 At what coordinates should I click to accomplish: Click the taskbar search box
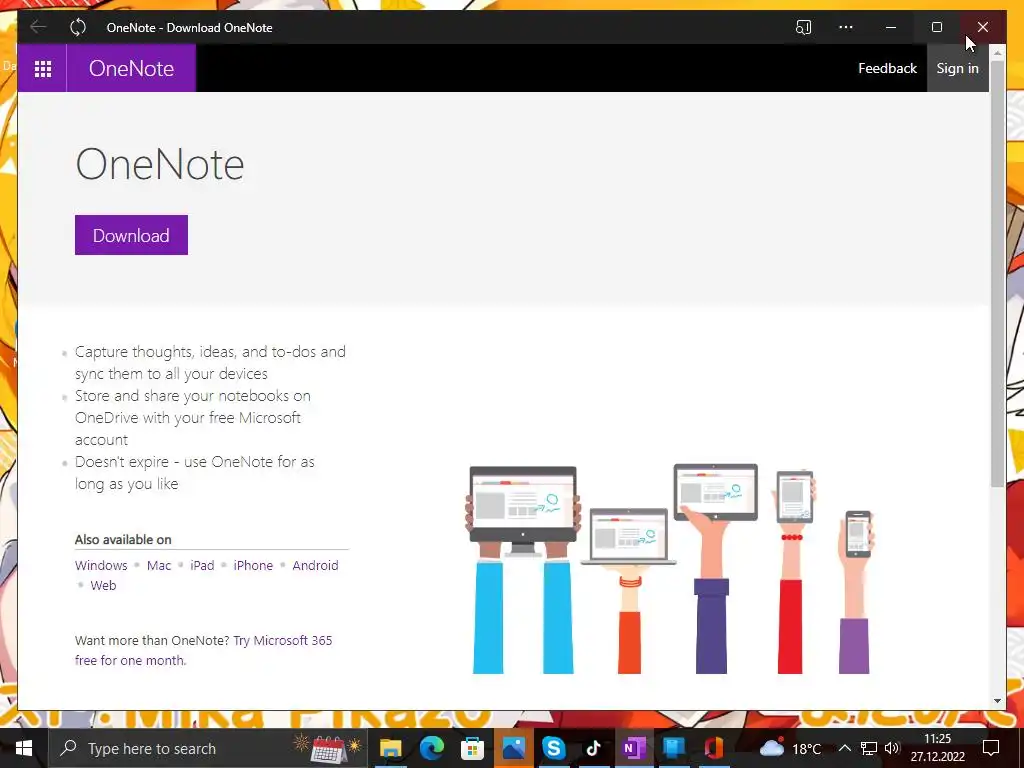click(208, 748)
